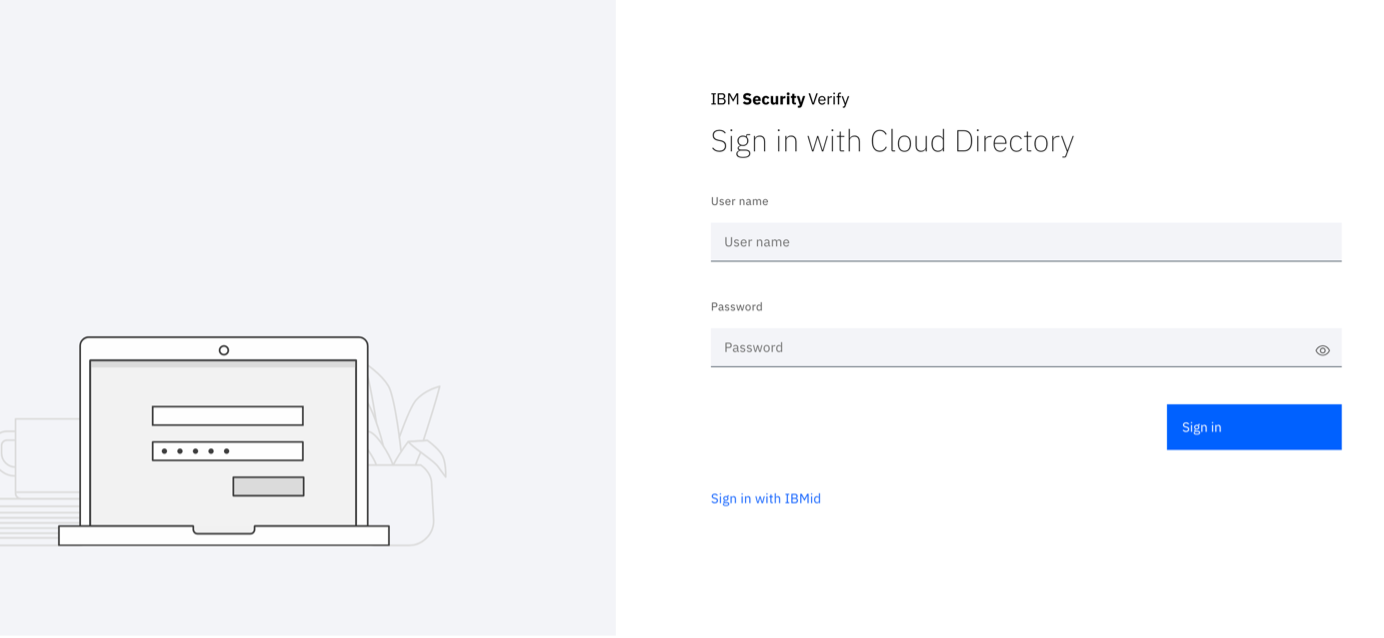Click the "User name" field label
Screen dimensions: 1384x638
(739, 201)
